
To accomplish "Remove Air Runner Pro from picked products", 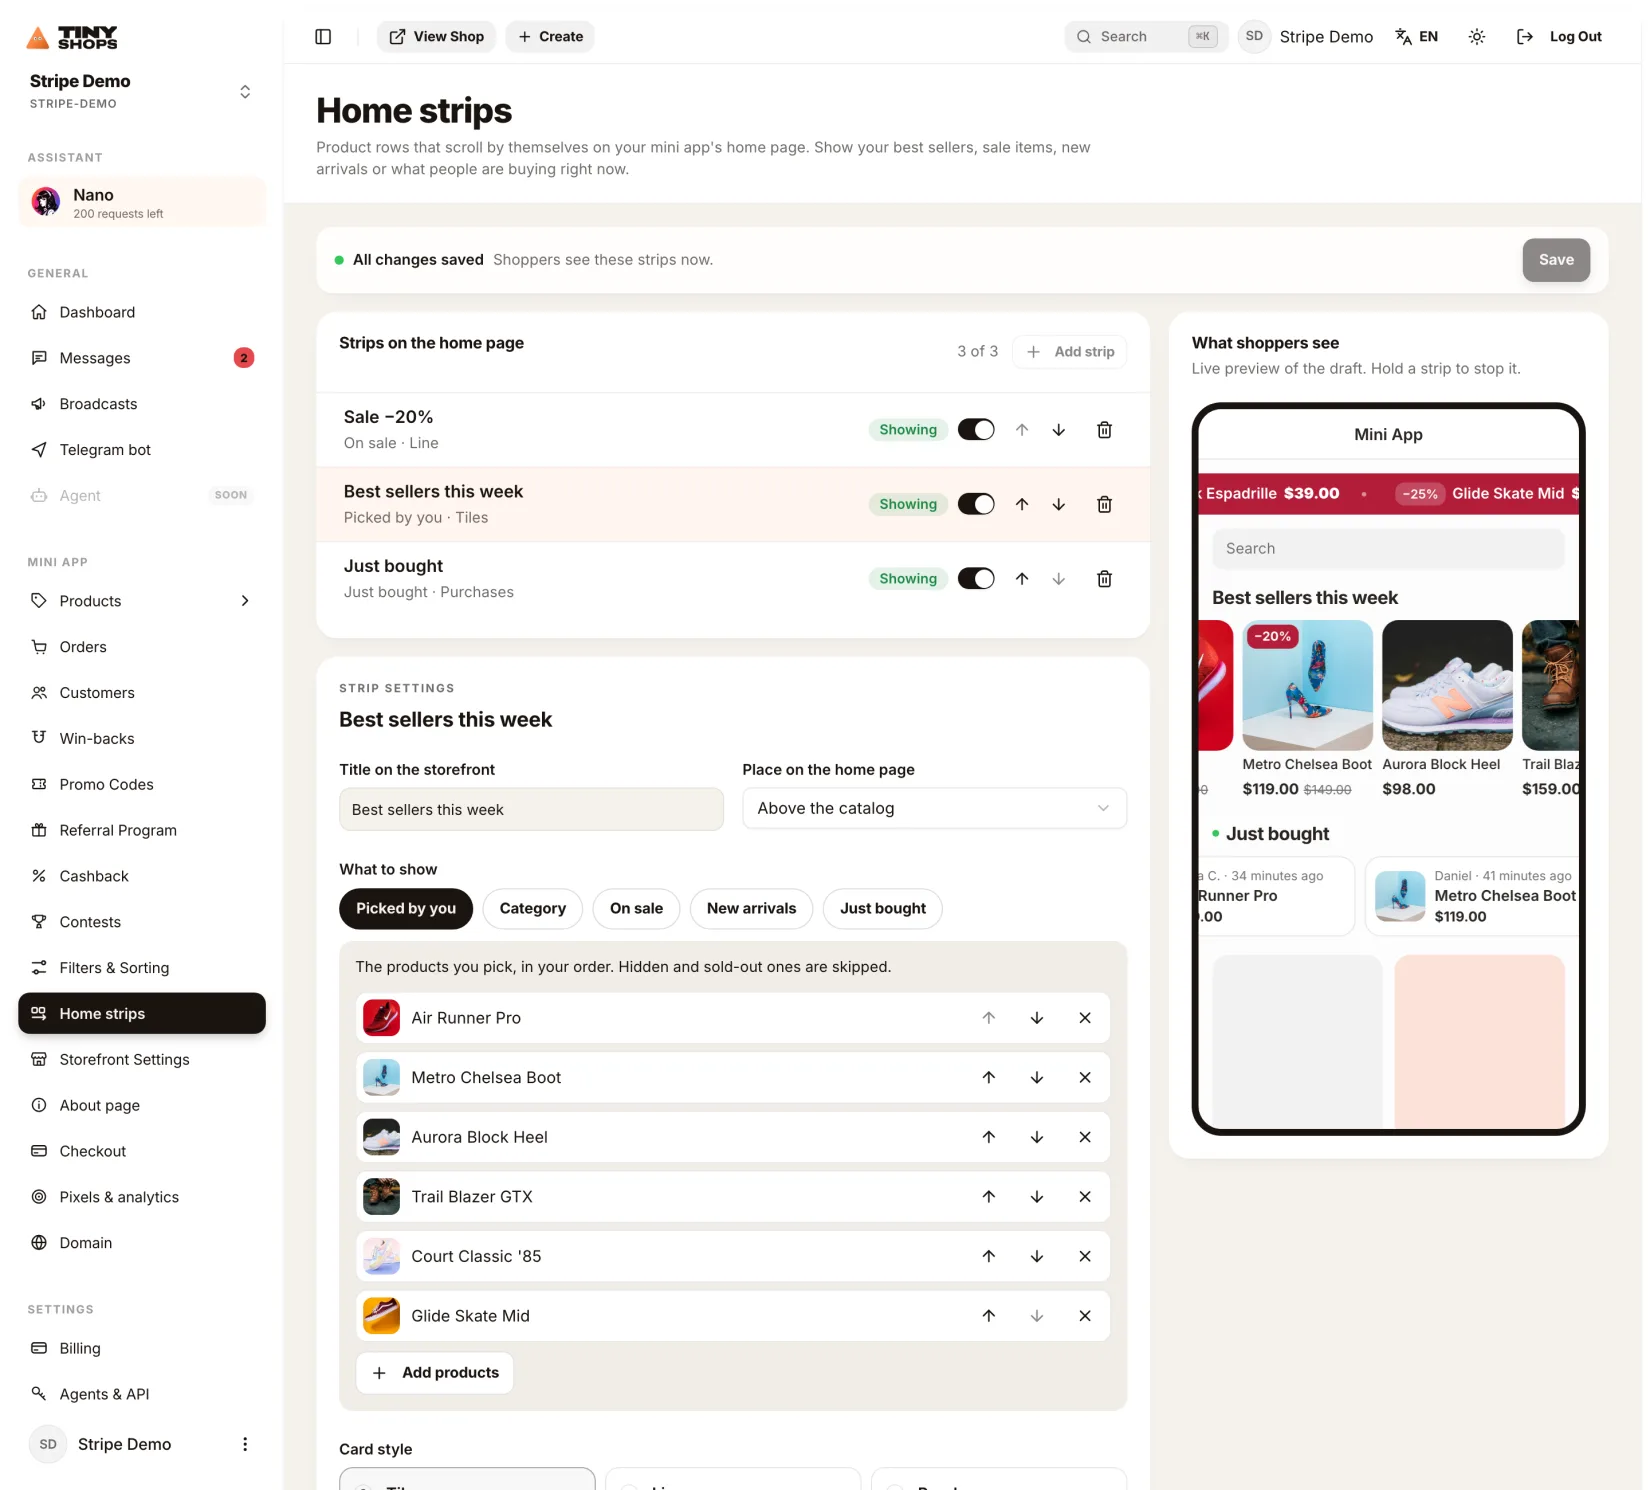I will coord(1085,1018).
